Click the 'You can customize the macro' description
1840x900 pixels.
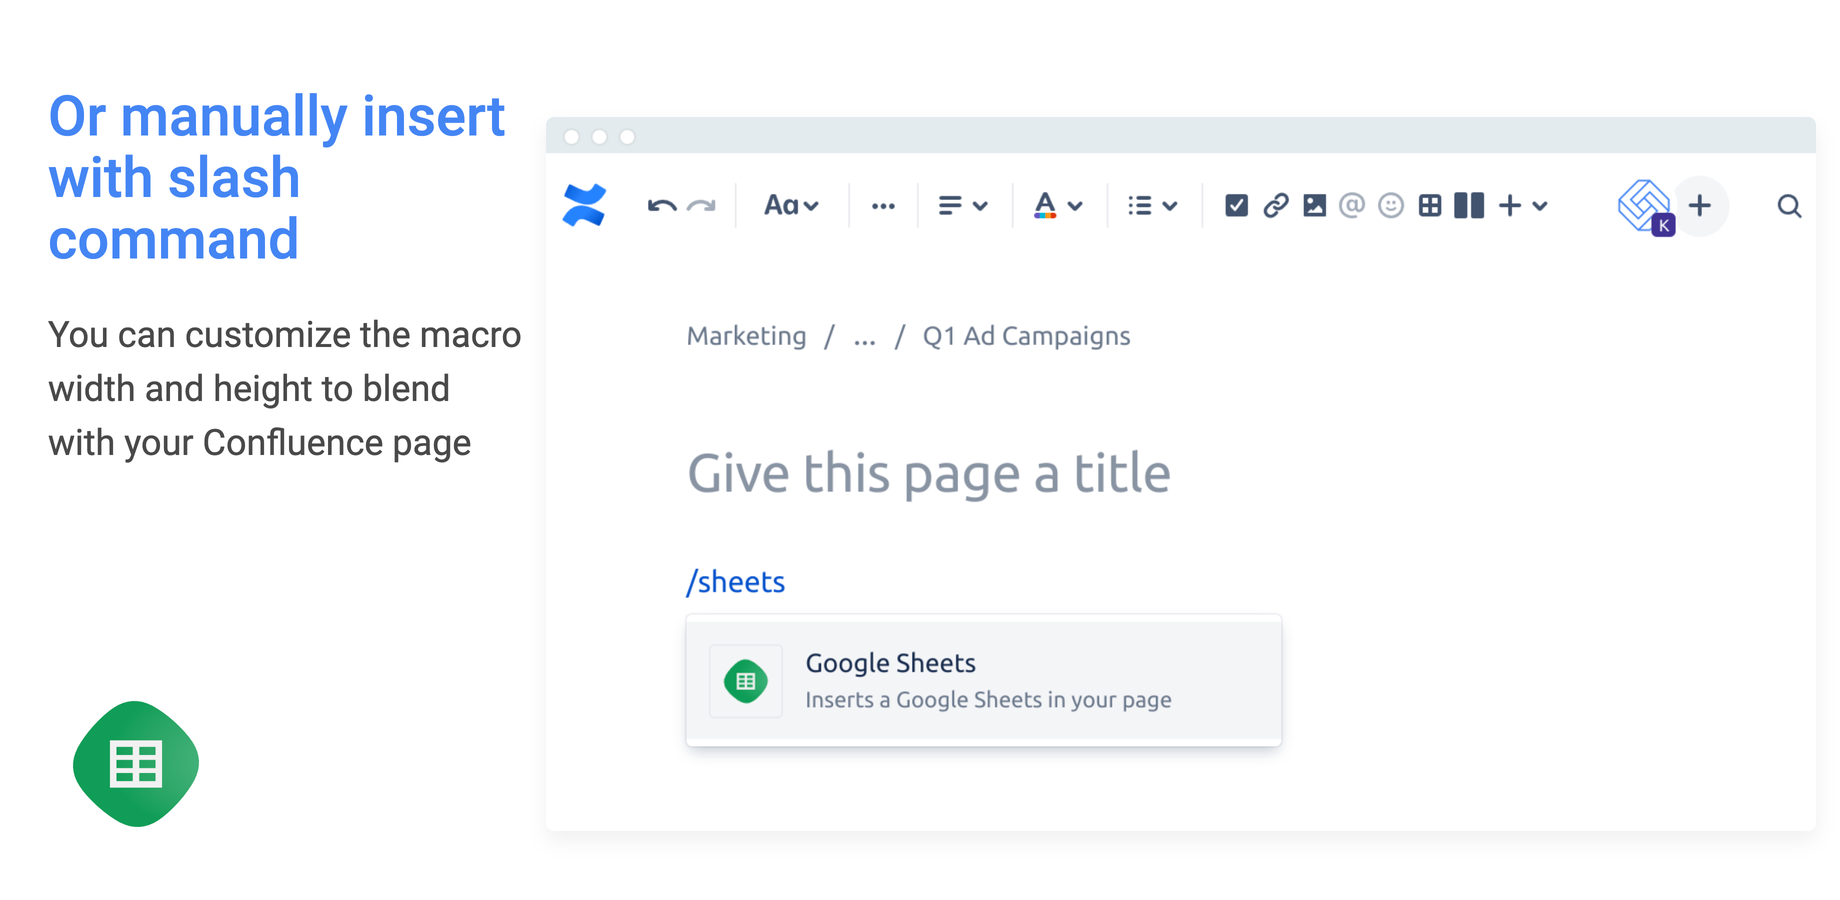(x=284, y=388)
